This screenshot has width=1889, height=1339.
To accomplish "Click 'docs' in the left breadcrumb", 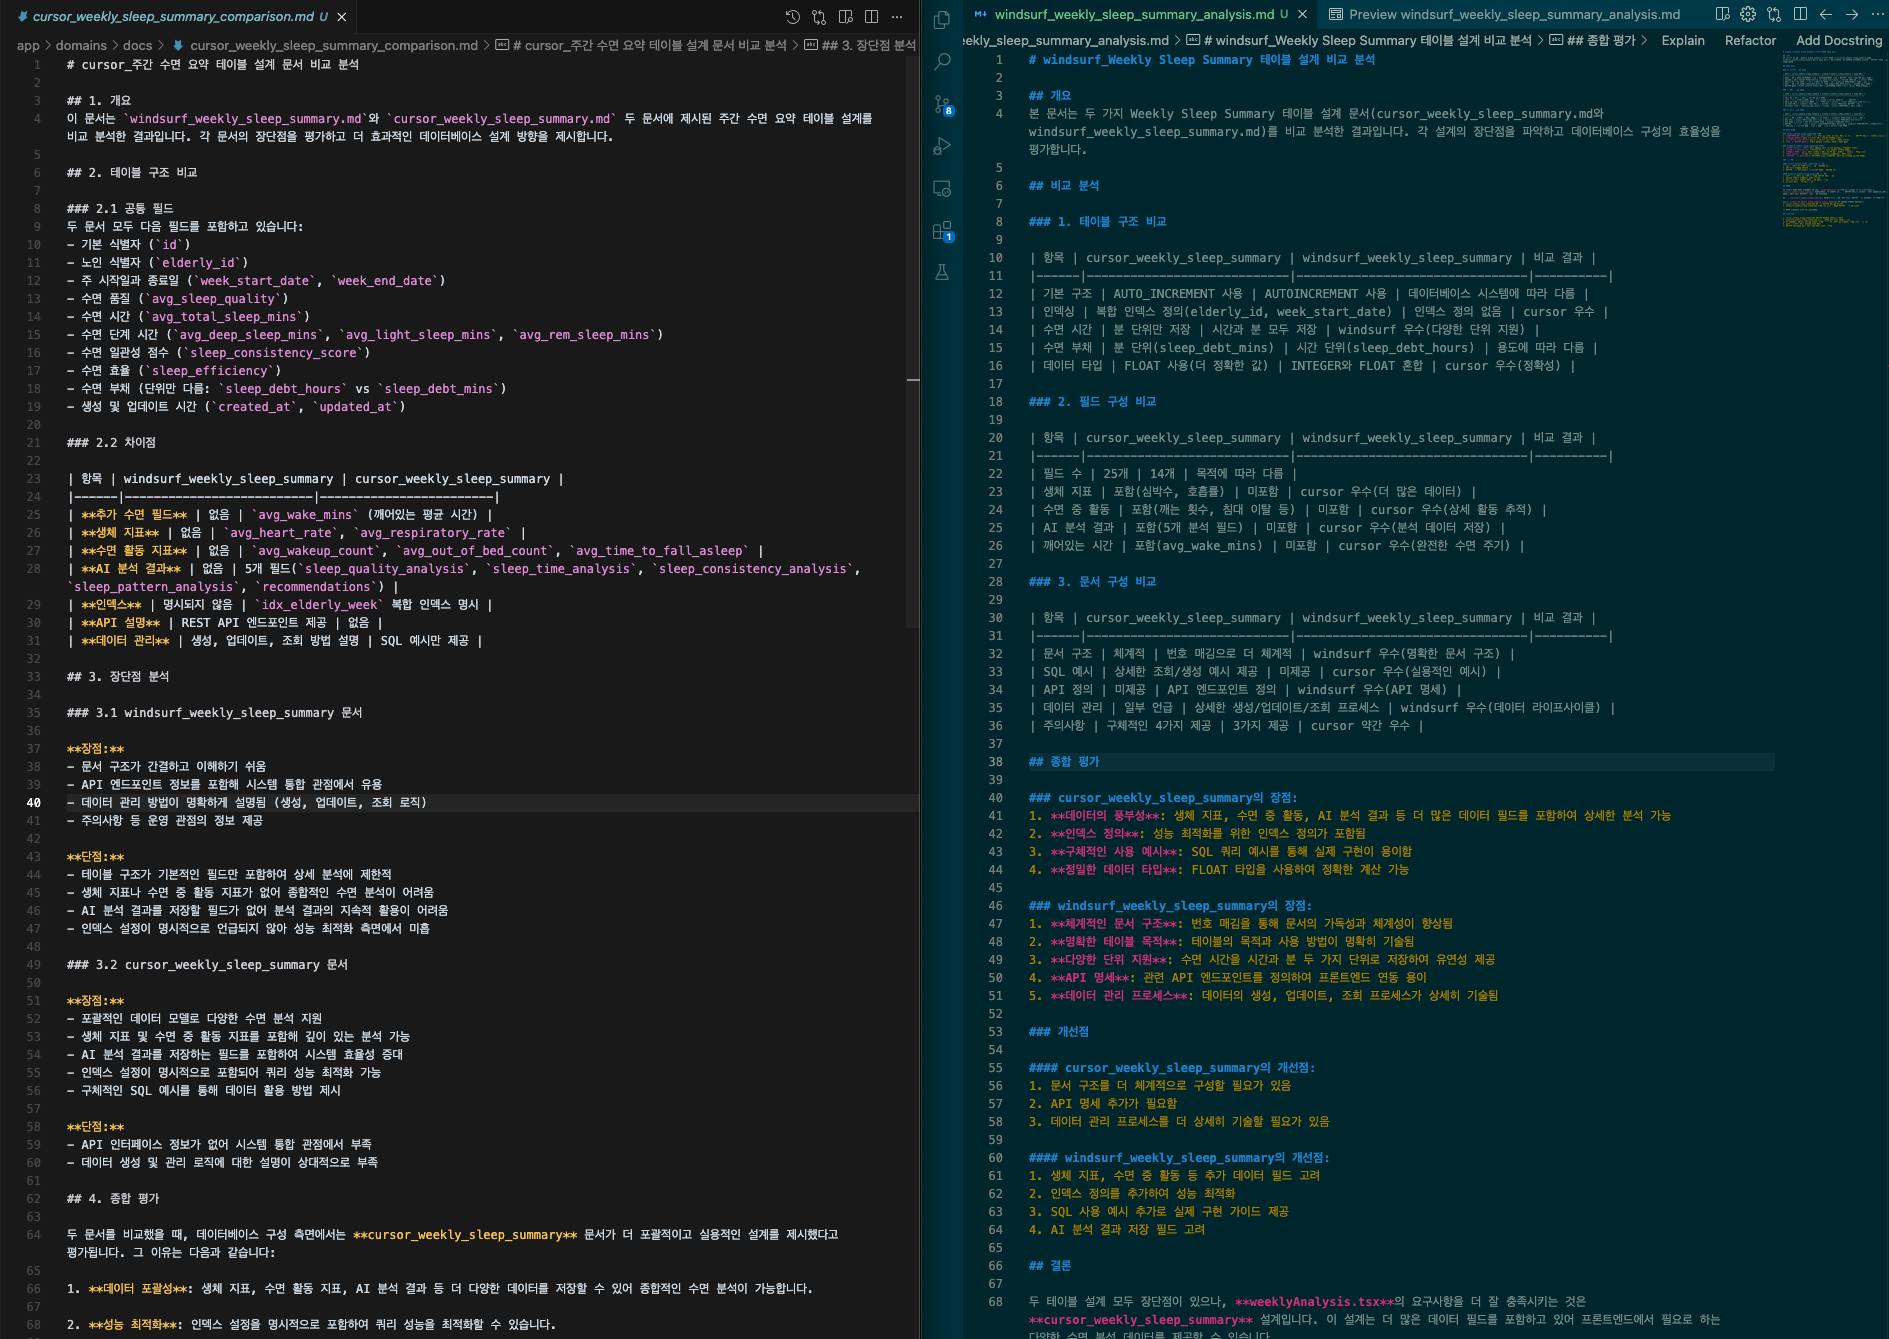I will pyautogui.click(x=138, y=45).
